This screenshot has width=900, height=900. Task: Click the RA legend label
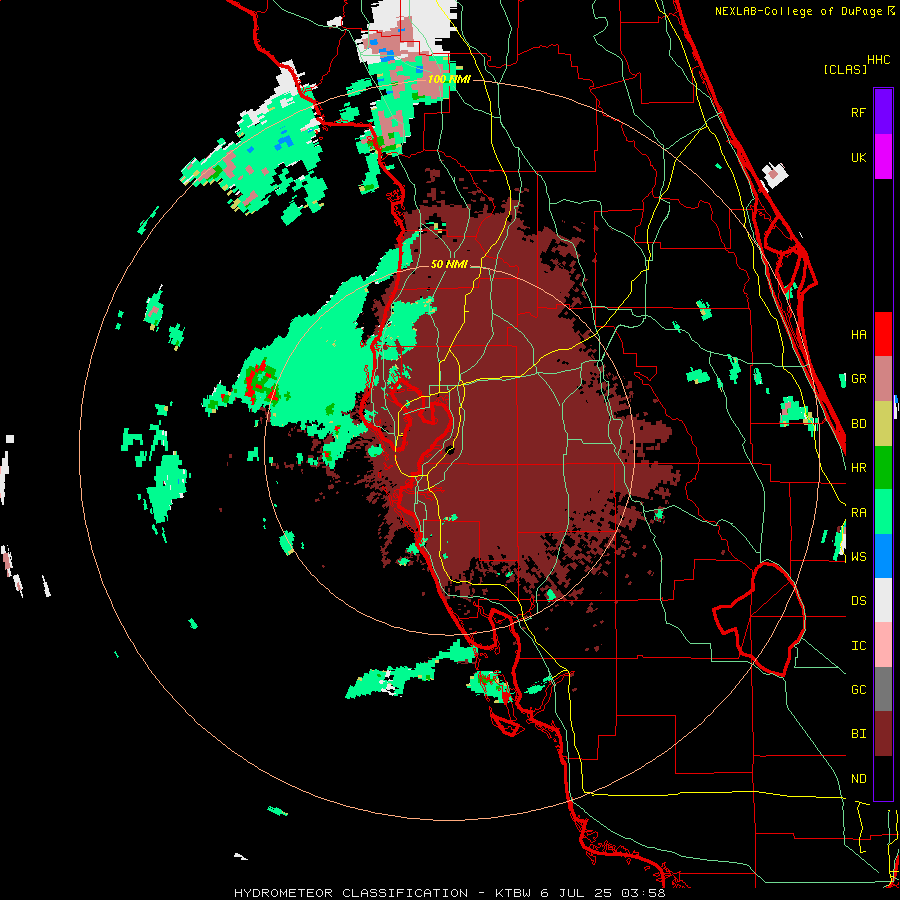click(858, 513)
